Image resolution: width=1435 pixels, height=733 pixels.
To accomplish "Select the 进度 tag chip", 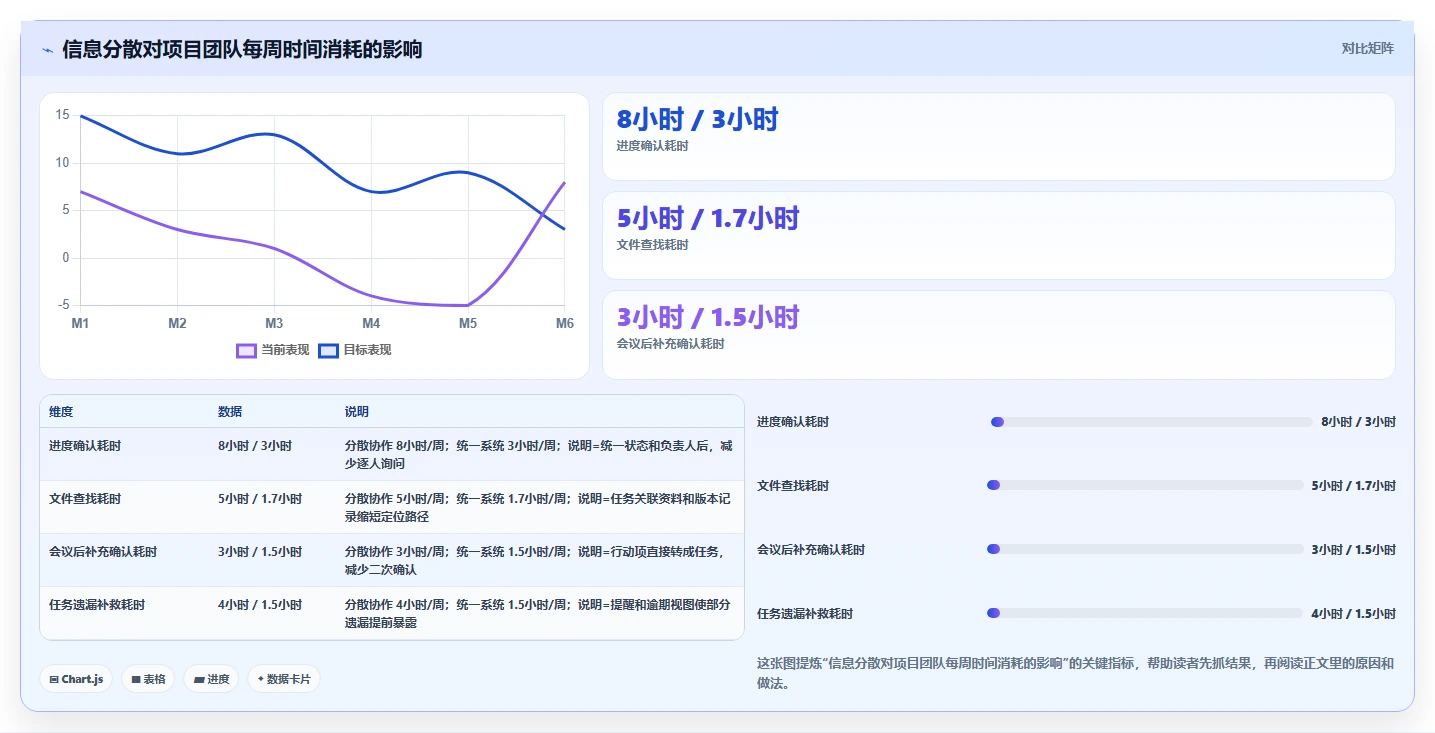I will point(211,679).
